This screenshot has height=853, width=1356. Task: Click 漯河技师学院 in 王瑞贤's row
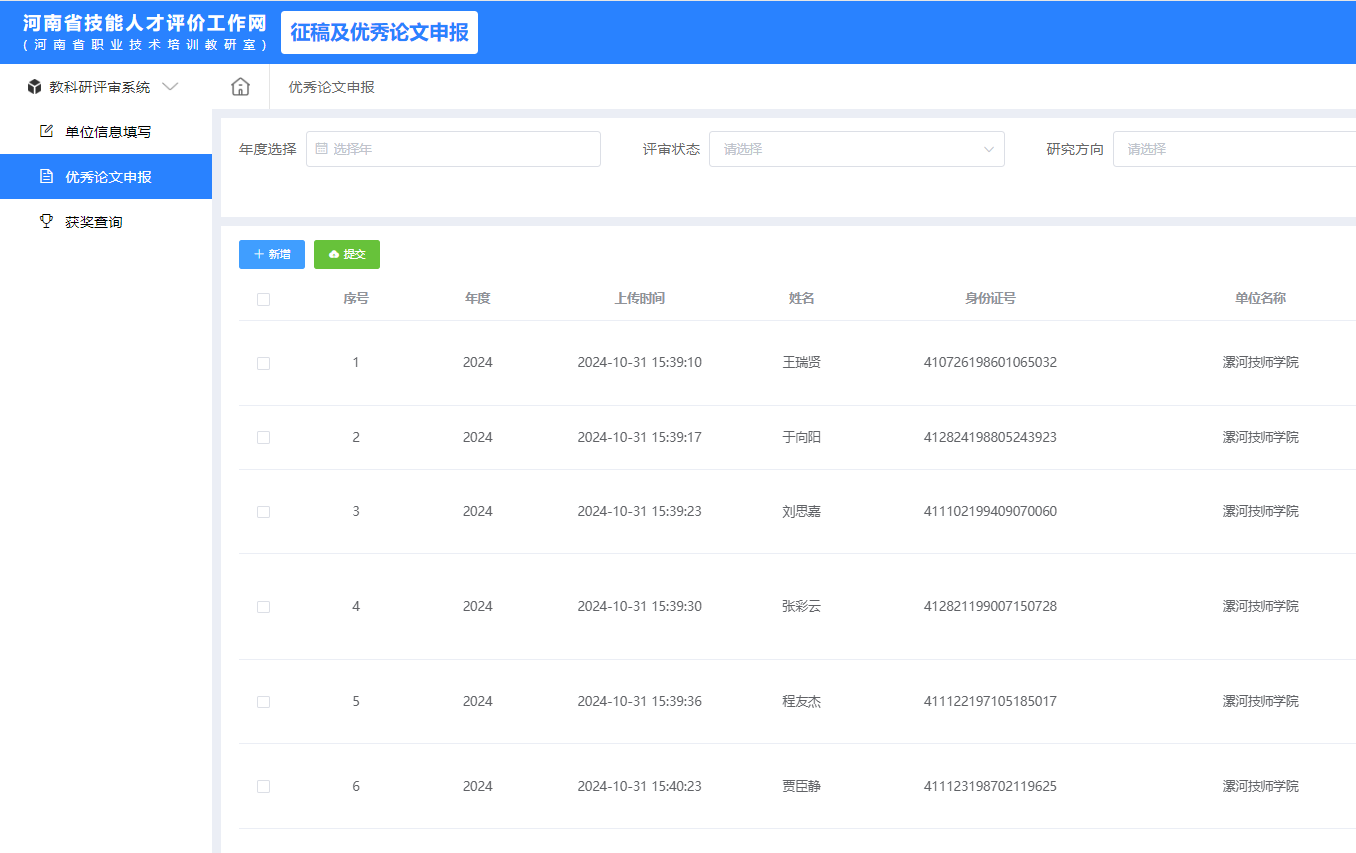point(1260,362)
